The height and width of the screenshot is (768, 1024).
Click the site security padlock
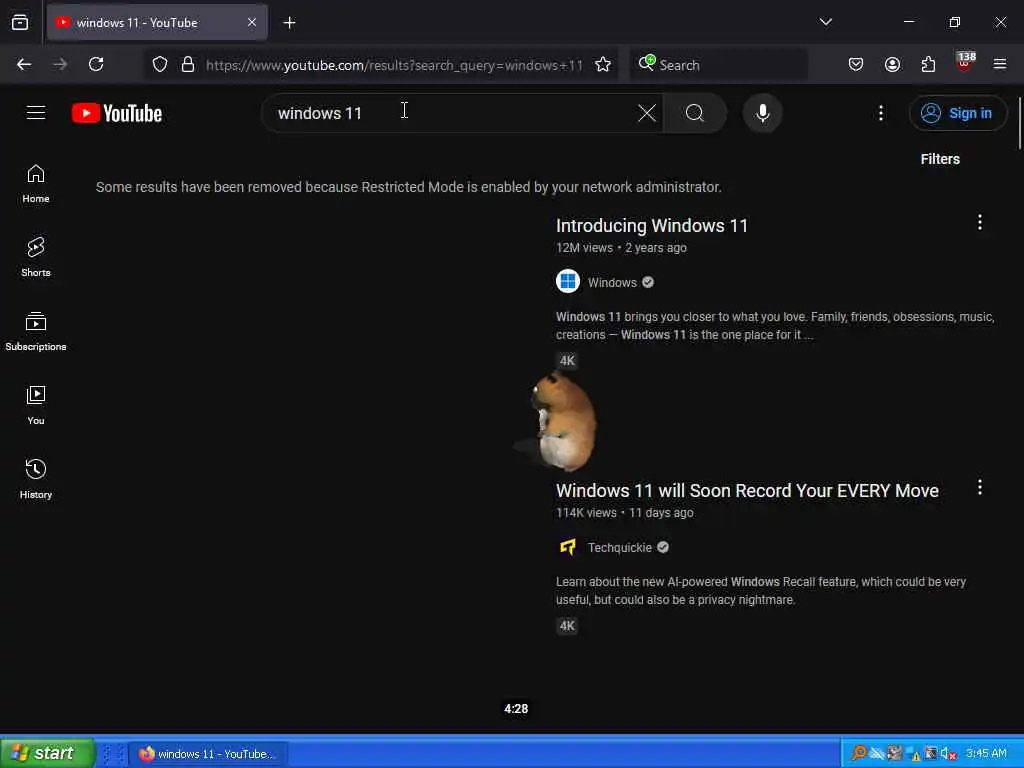click(x=188, y=64)
